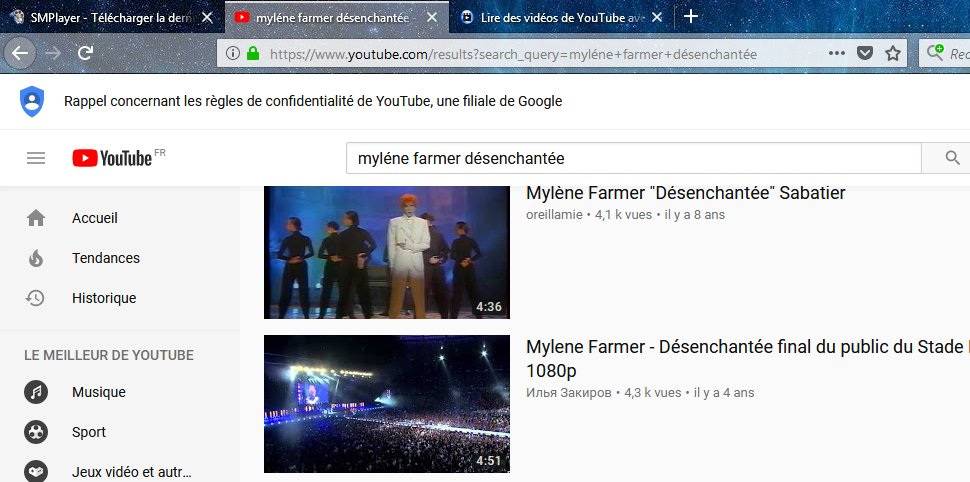Toggle the YouTube hamburger guide menu

point(36,158)
